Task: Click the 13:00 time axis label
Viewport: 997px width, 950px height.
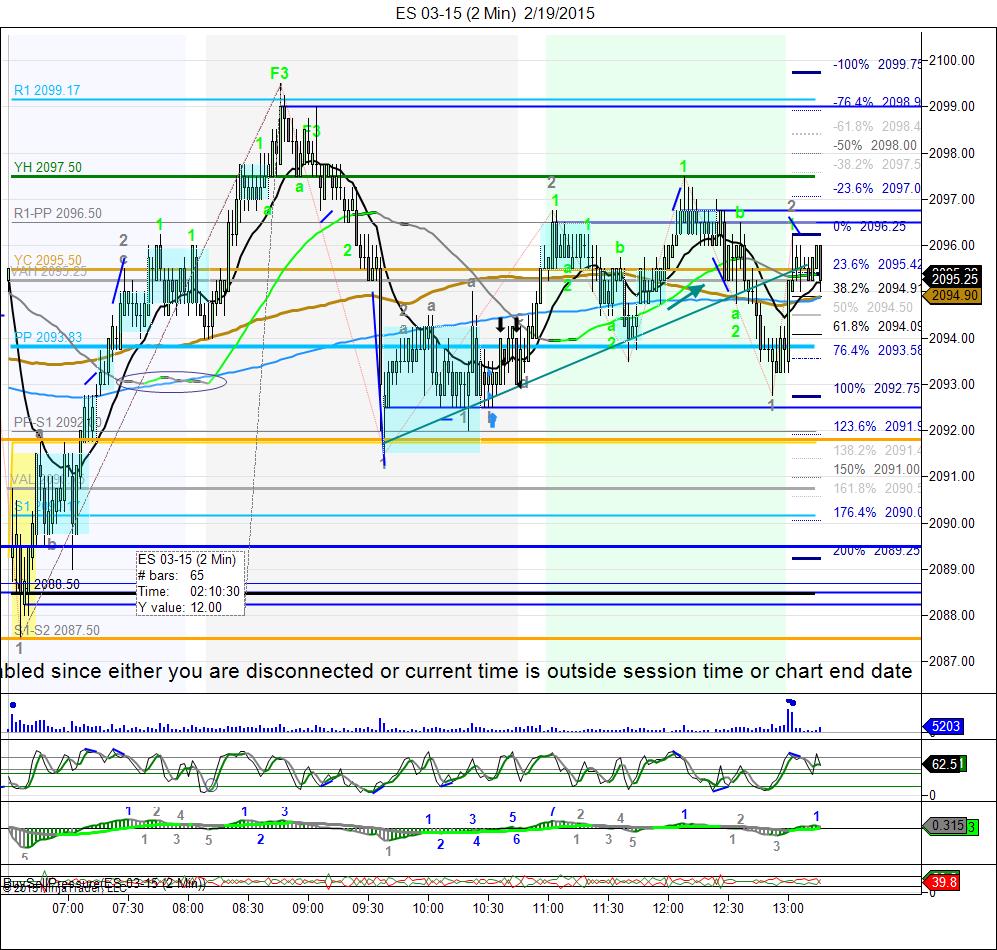Action: (788, 908)
